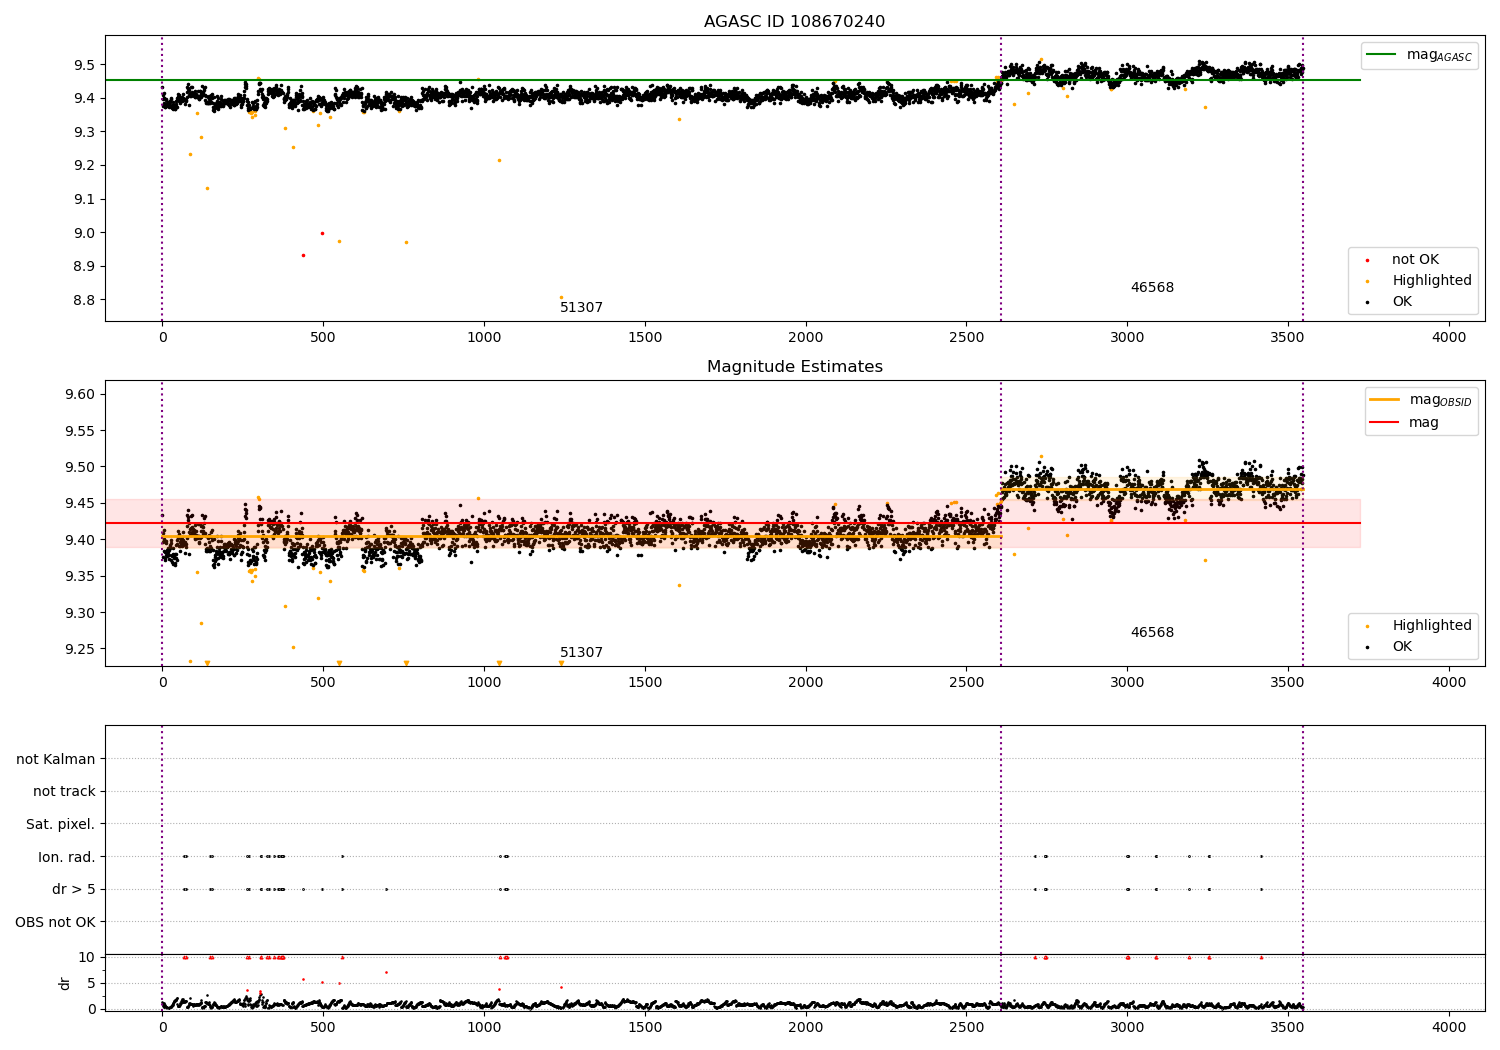The image size is (1500, 1050).
Task: Click the 'OBS not OK' axis label
Action: coord(56,922)
